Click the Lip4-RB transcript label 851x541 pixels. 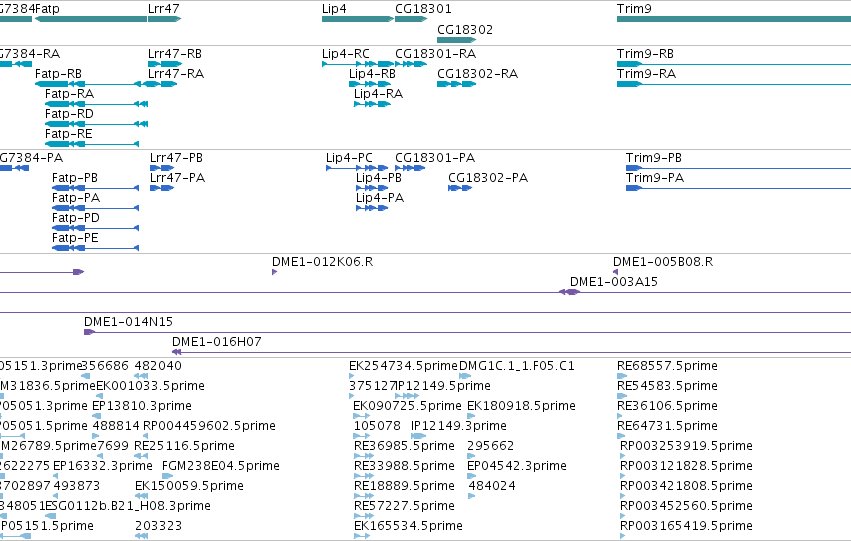tap(372, 74)
